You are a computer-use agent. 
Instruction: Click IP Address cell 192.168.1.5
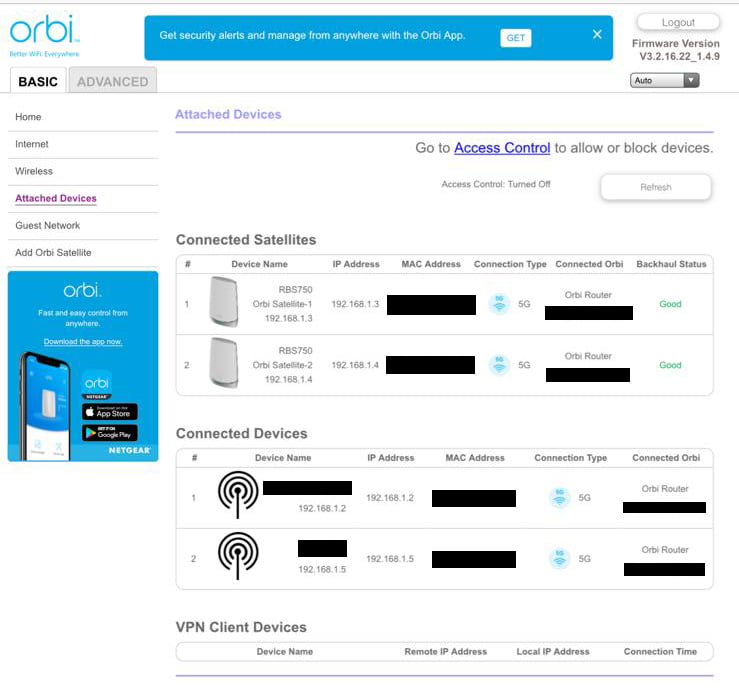[x=390, y=559]
